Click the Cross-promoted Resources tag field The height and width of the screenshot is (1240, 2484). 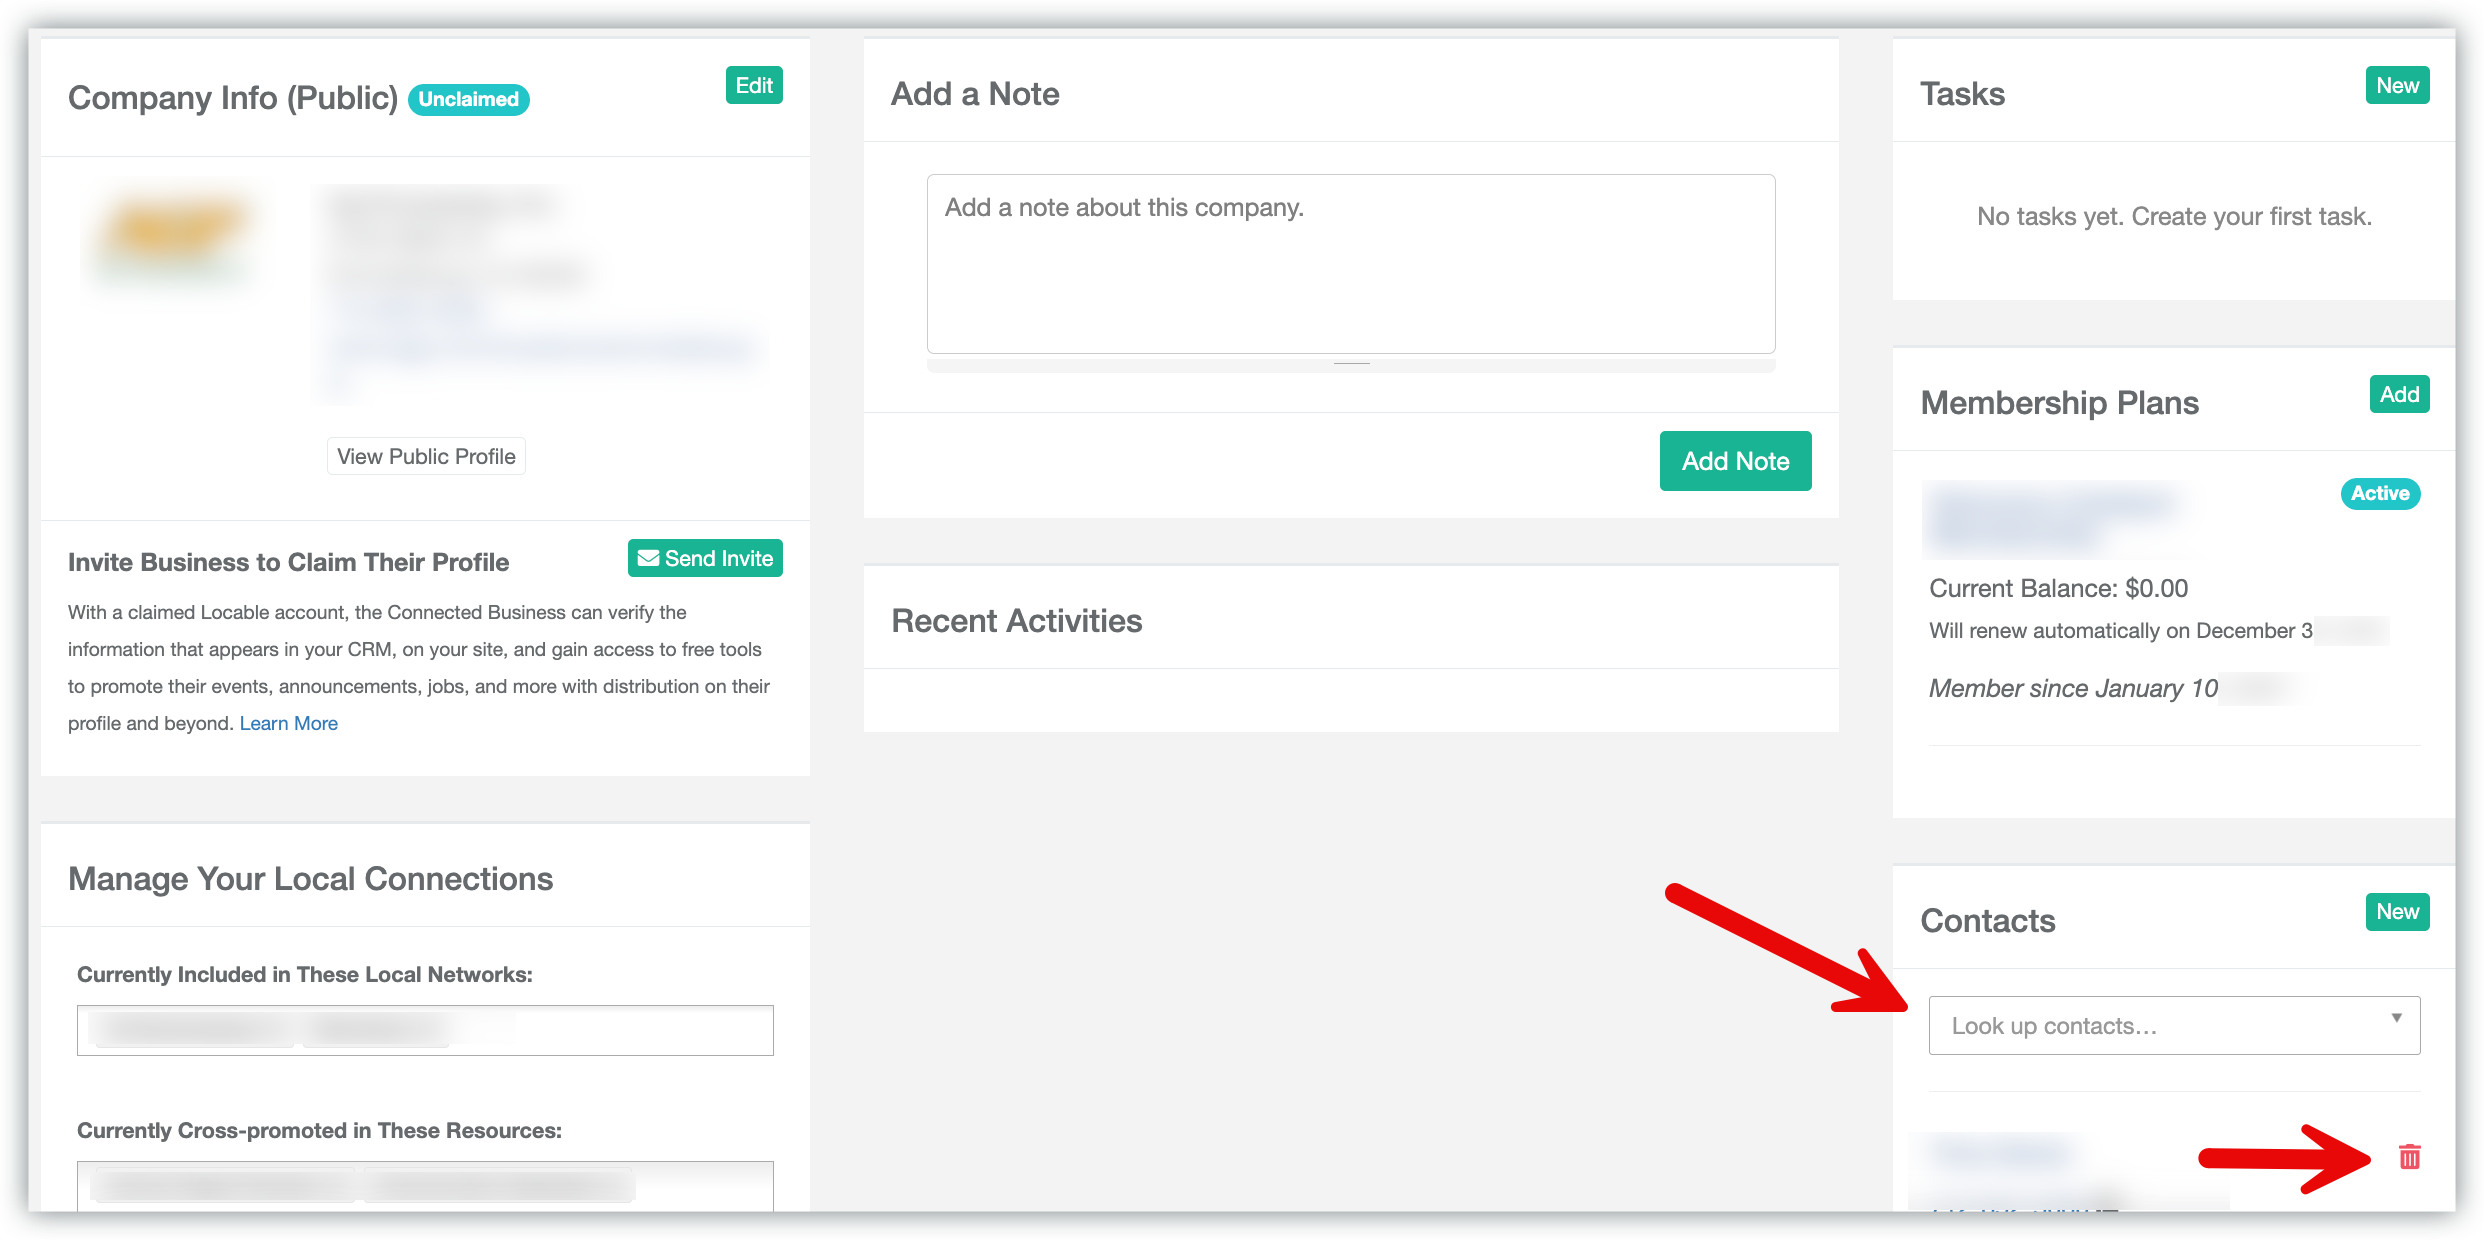click(x=425, y=1186)
